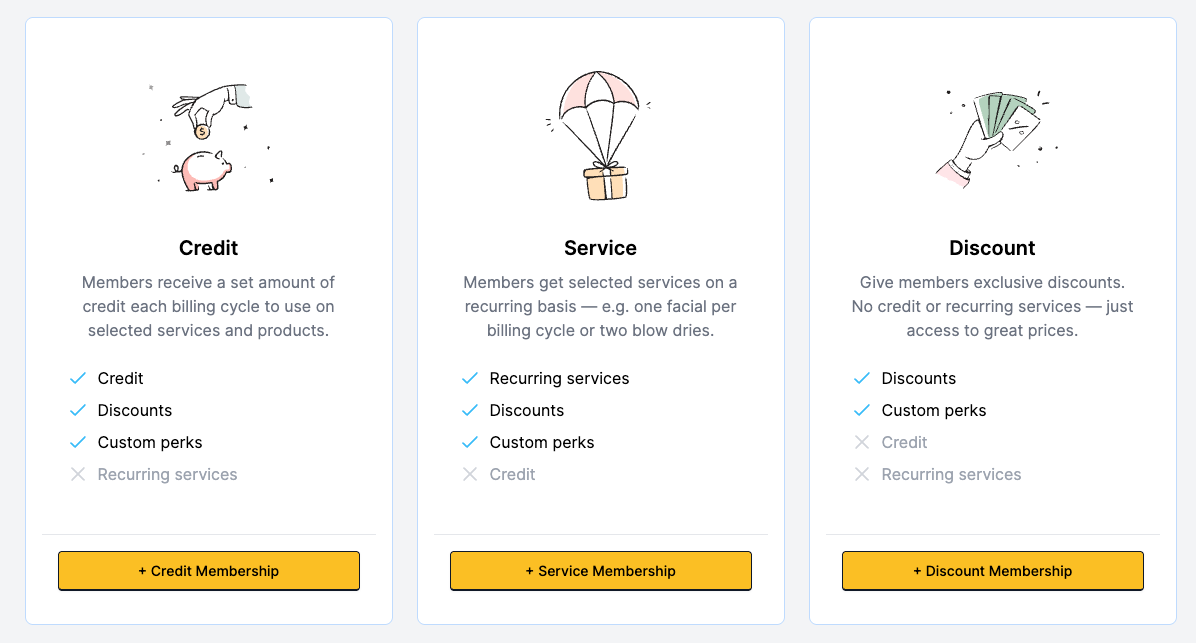Screen dimensions: 1196x643
Task: Select the Discount card heading
Action: (x=992, y=248)
